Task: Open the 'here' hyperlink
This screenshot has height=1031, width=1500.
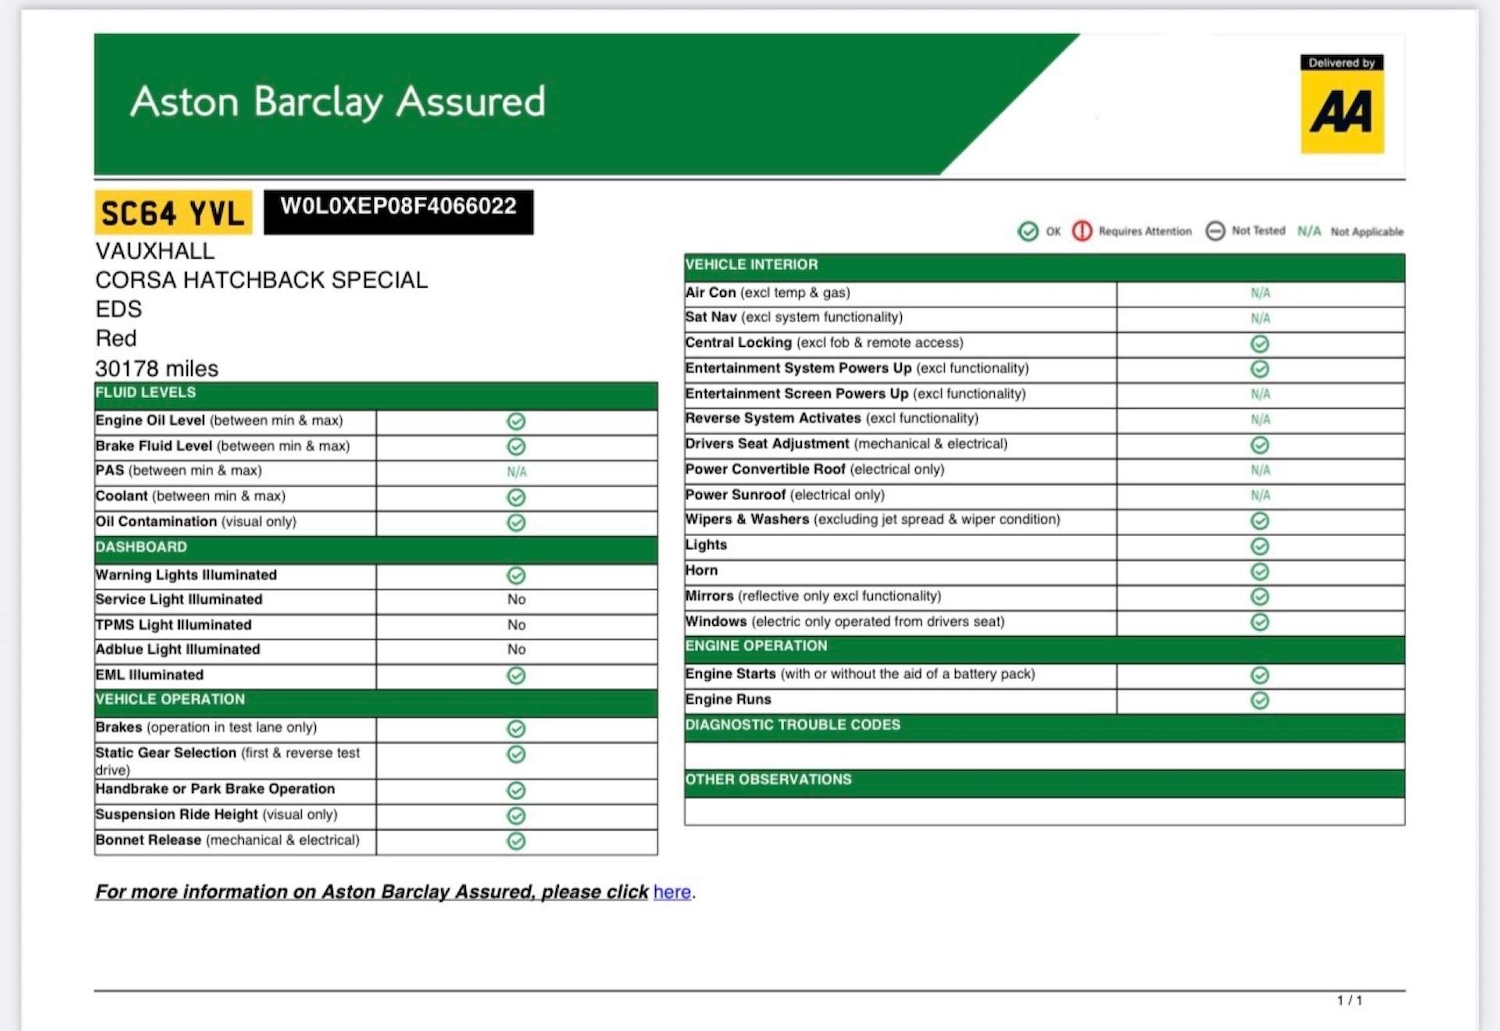Action: pyautogui.click(x=672, y=892)
